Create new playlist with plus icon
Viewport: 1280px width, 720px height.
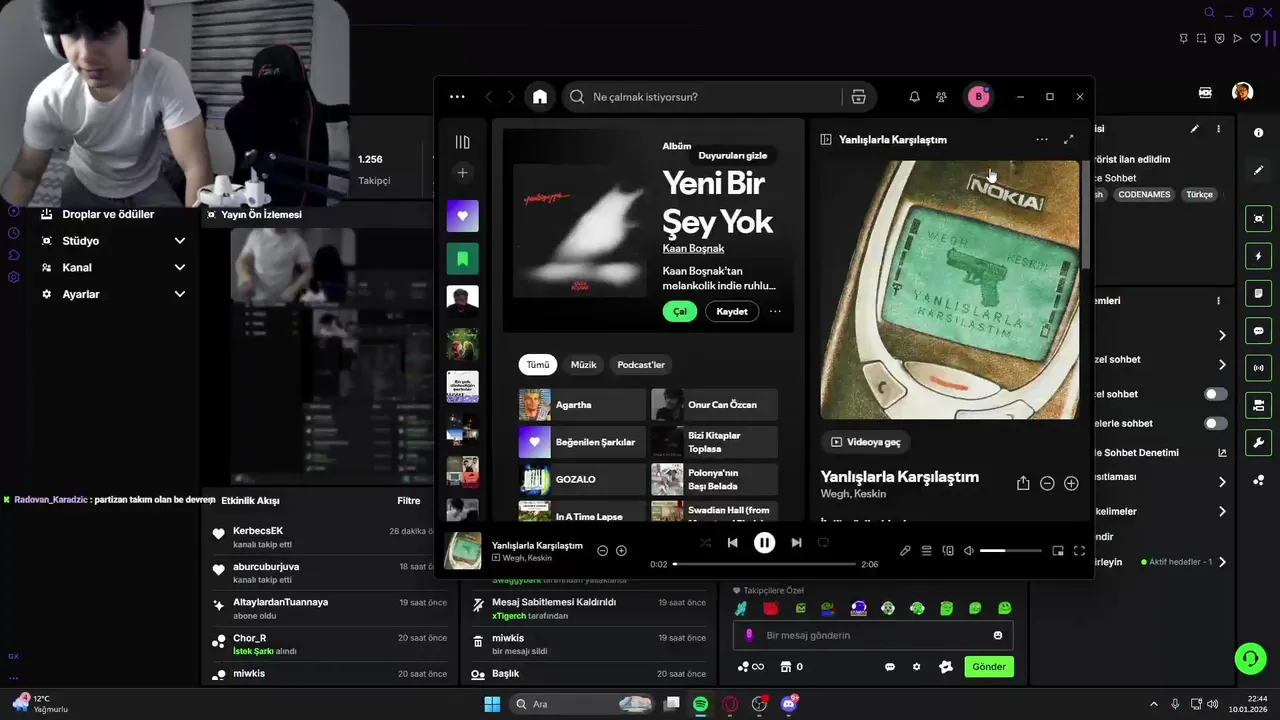462,173
